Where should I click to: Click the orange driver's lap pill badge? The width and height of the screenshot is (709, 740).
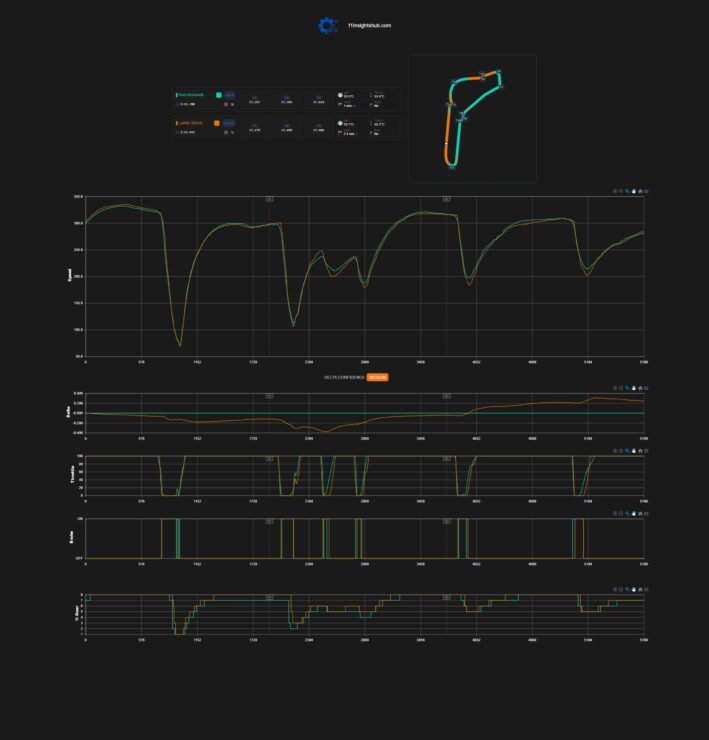click(229, 123)
